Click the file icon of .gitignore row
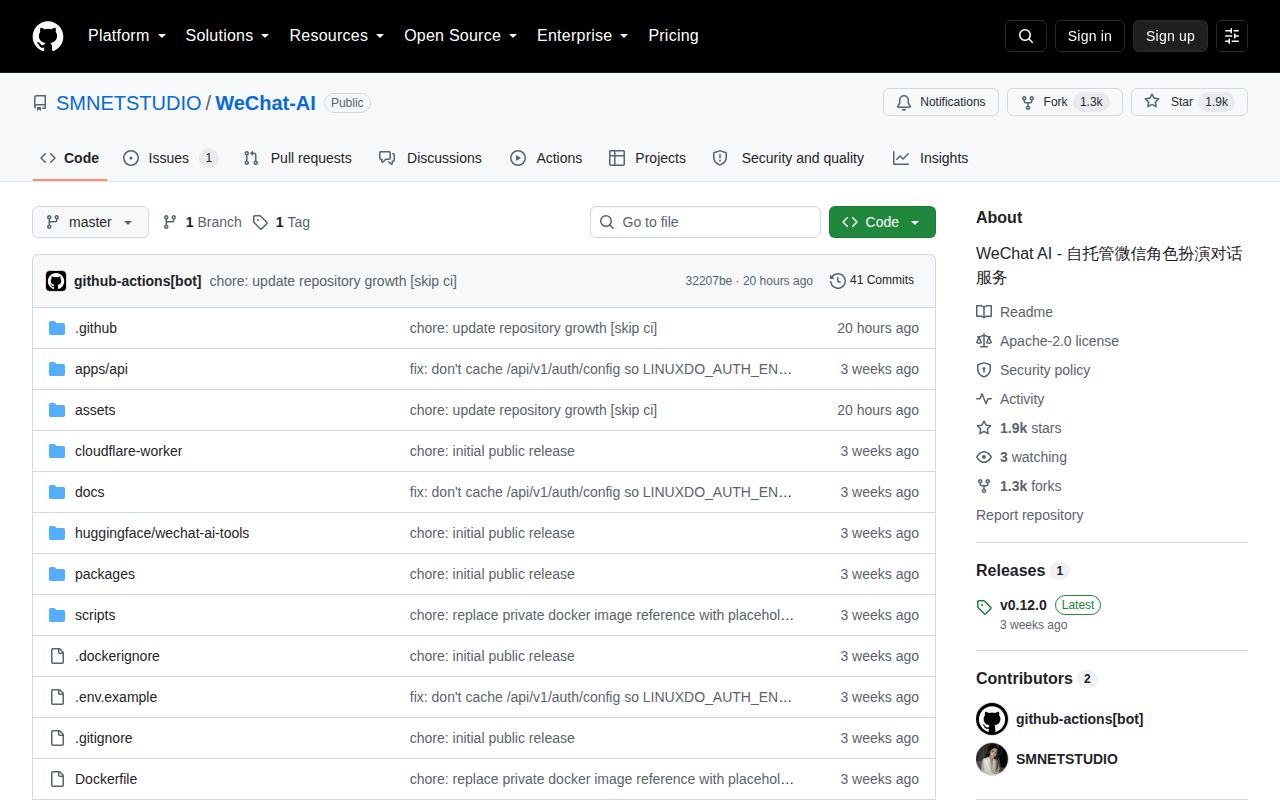 (x=57, y=738)
